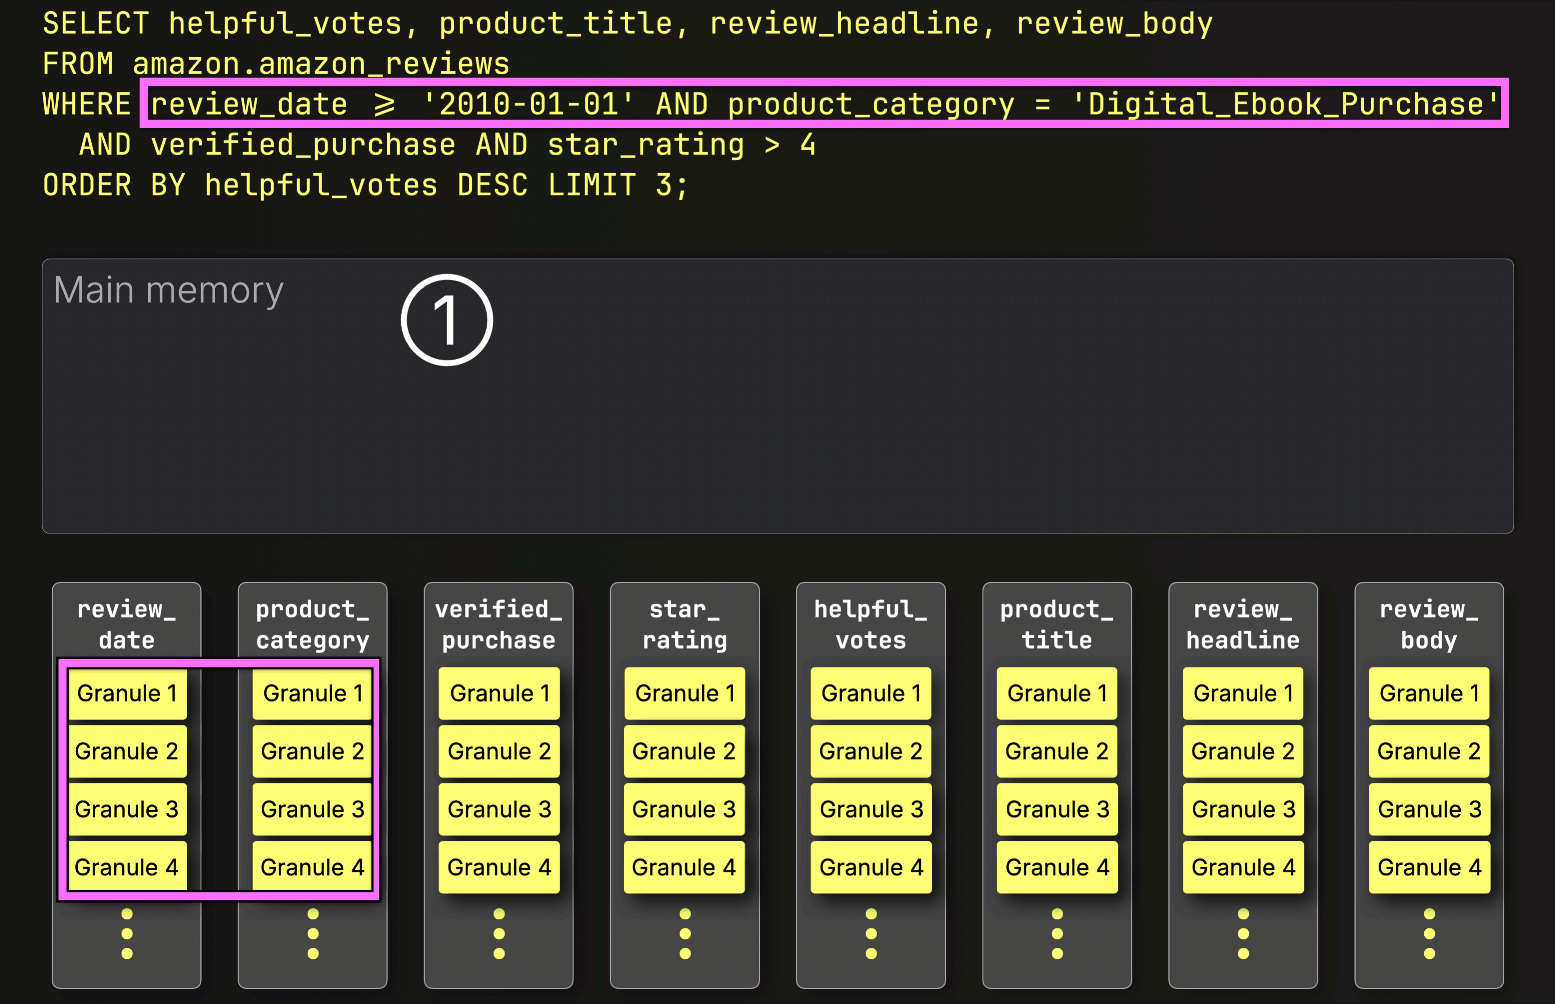
Task: Click the product_category column header
Action: click(x=313, y=625)
